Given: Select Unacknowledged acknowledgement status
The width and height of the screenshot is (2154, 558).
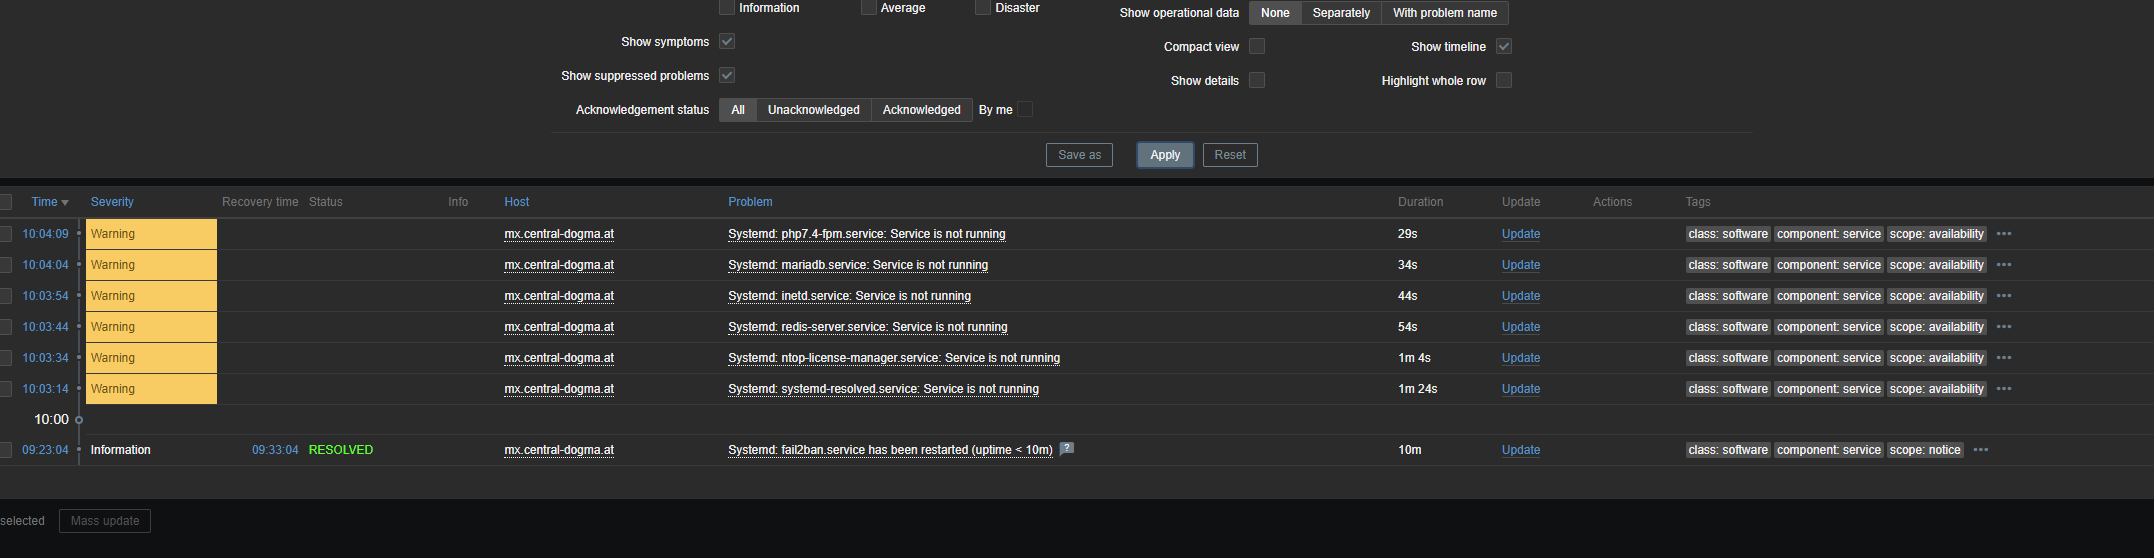Looking at the screenshot, I should pos(813,110).
